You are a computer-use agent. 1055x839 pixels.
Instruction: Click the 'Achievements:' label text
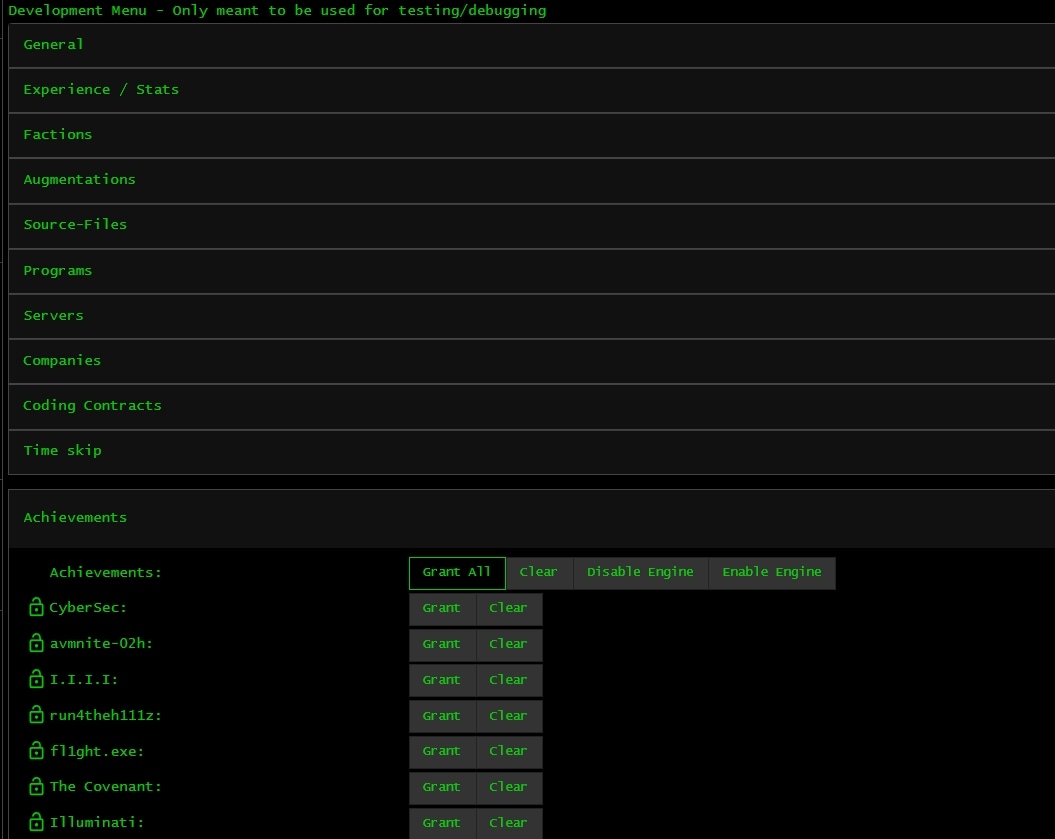(106, 573)
